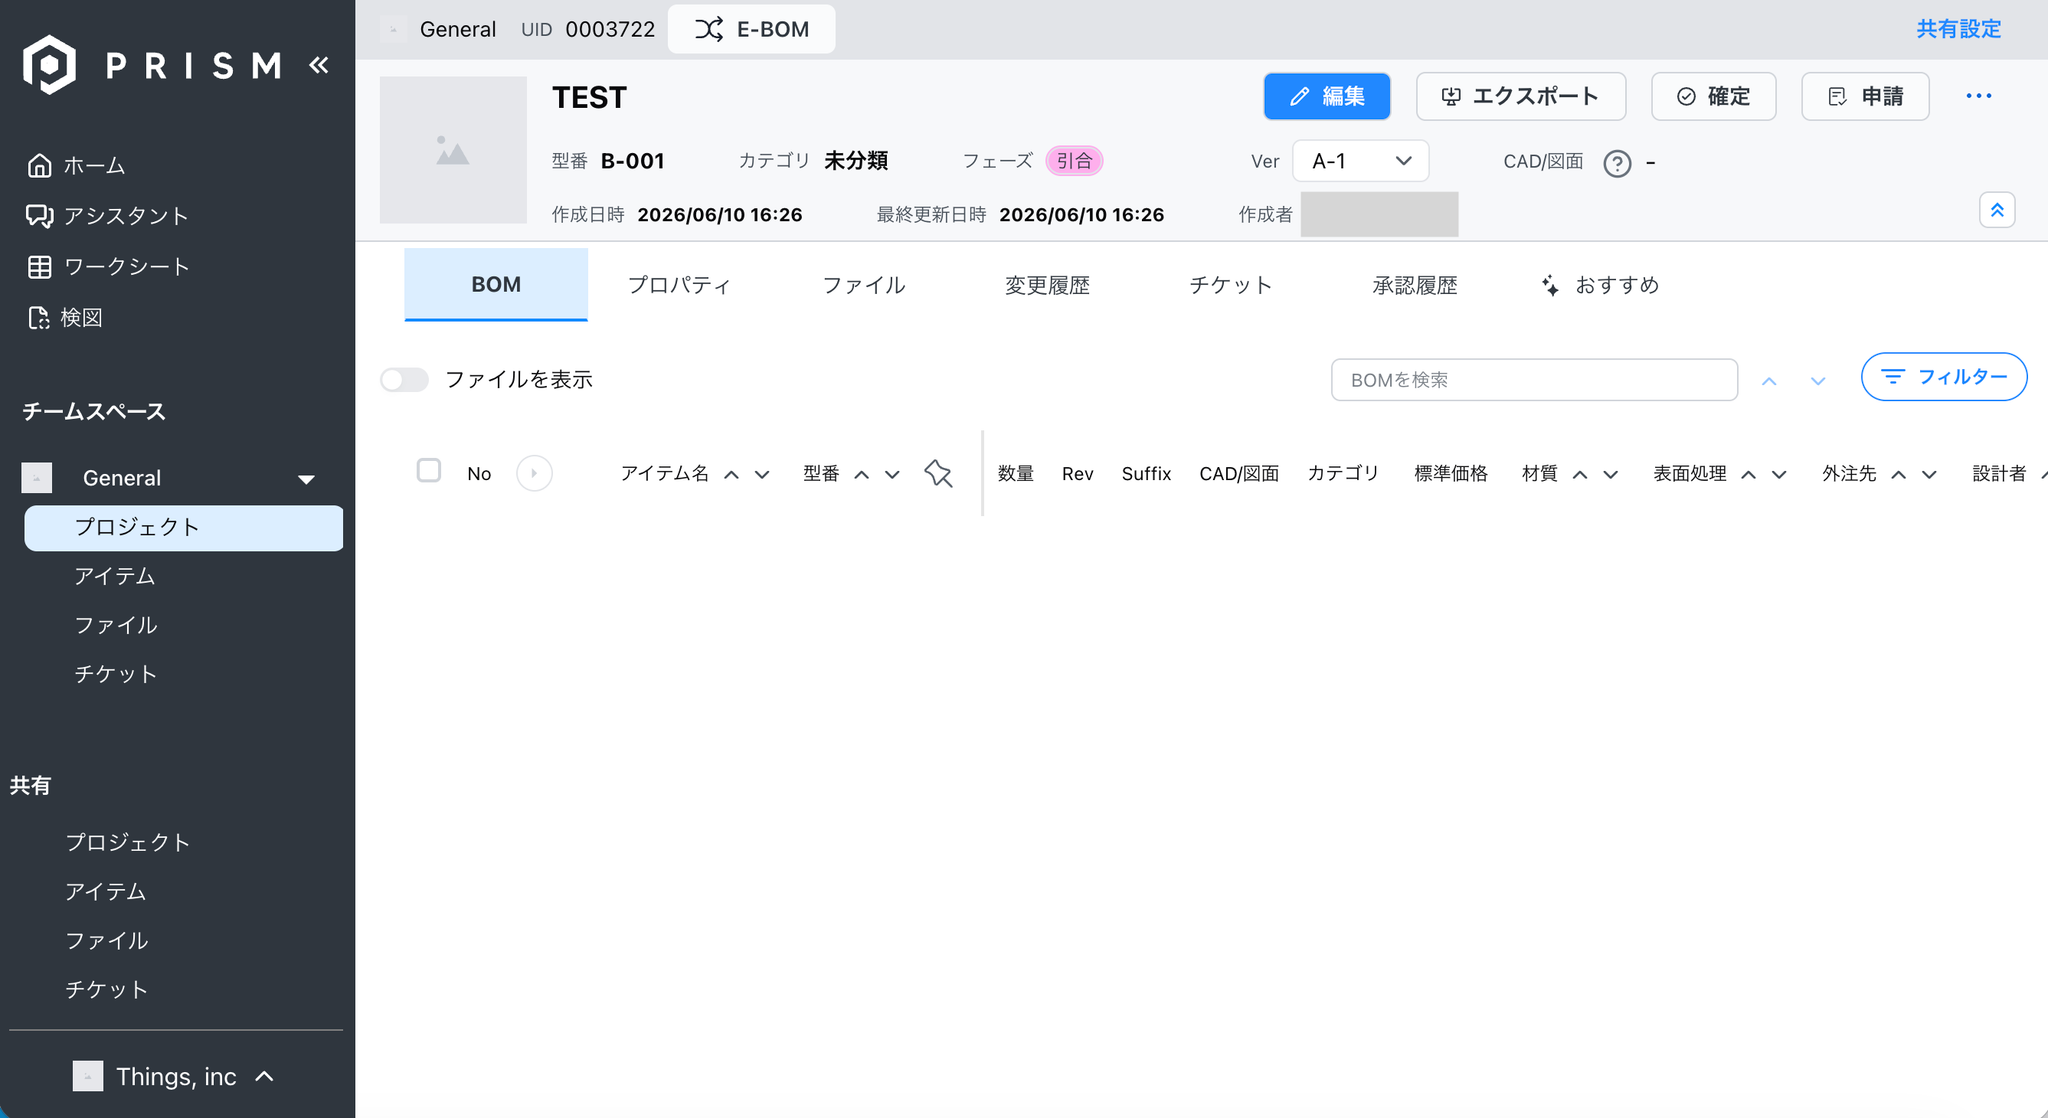The width and height of the screenshot is (2048, 1118).
Task: Click the 申請 button
Action: click(x=1866, y=96)
